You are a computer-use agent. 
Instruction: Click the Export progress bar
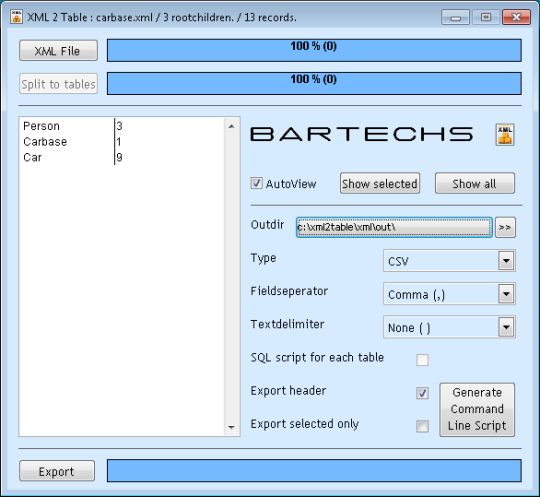point(314,470)
